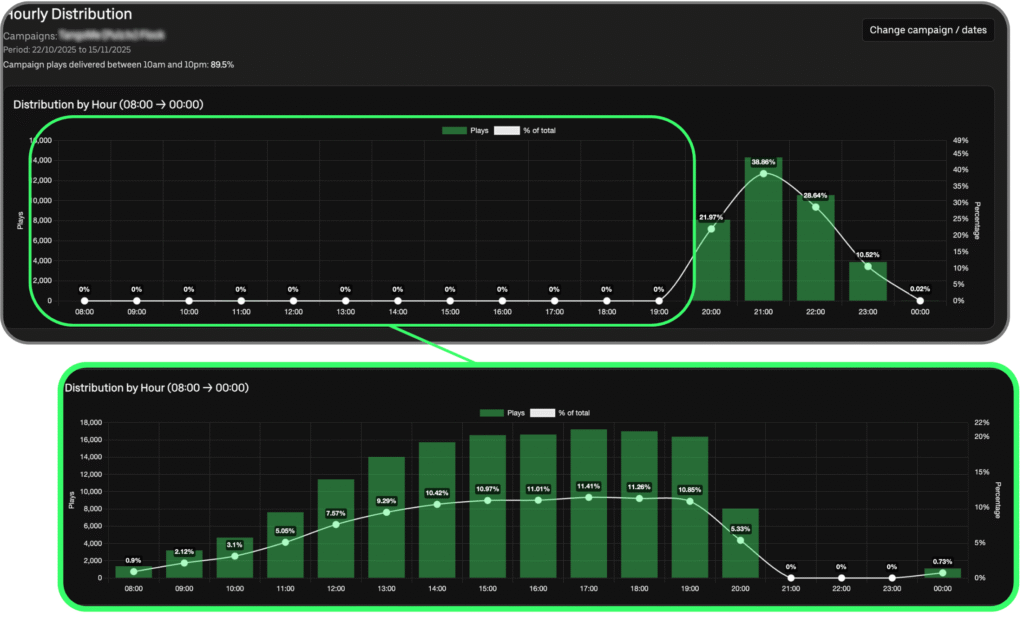Click the 0.02% data point at 00:00 in top chart

(x=920, y=301)
